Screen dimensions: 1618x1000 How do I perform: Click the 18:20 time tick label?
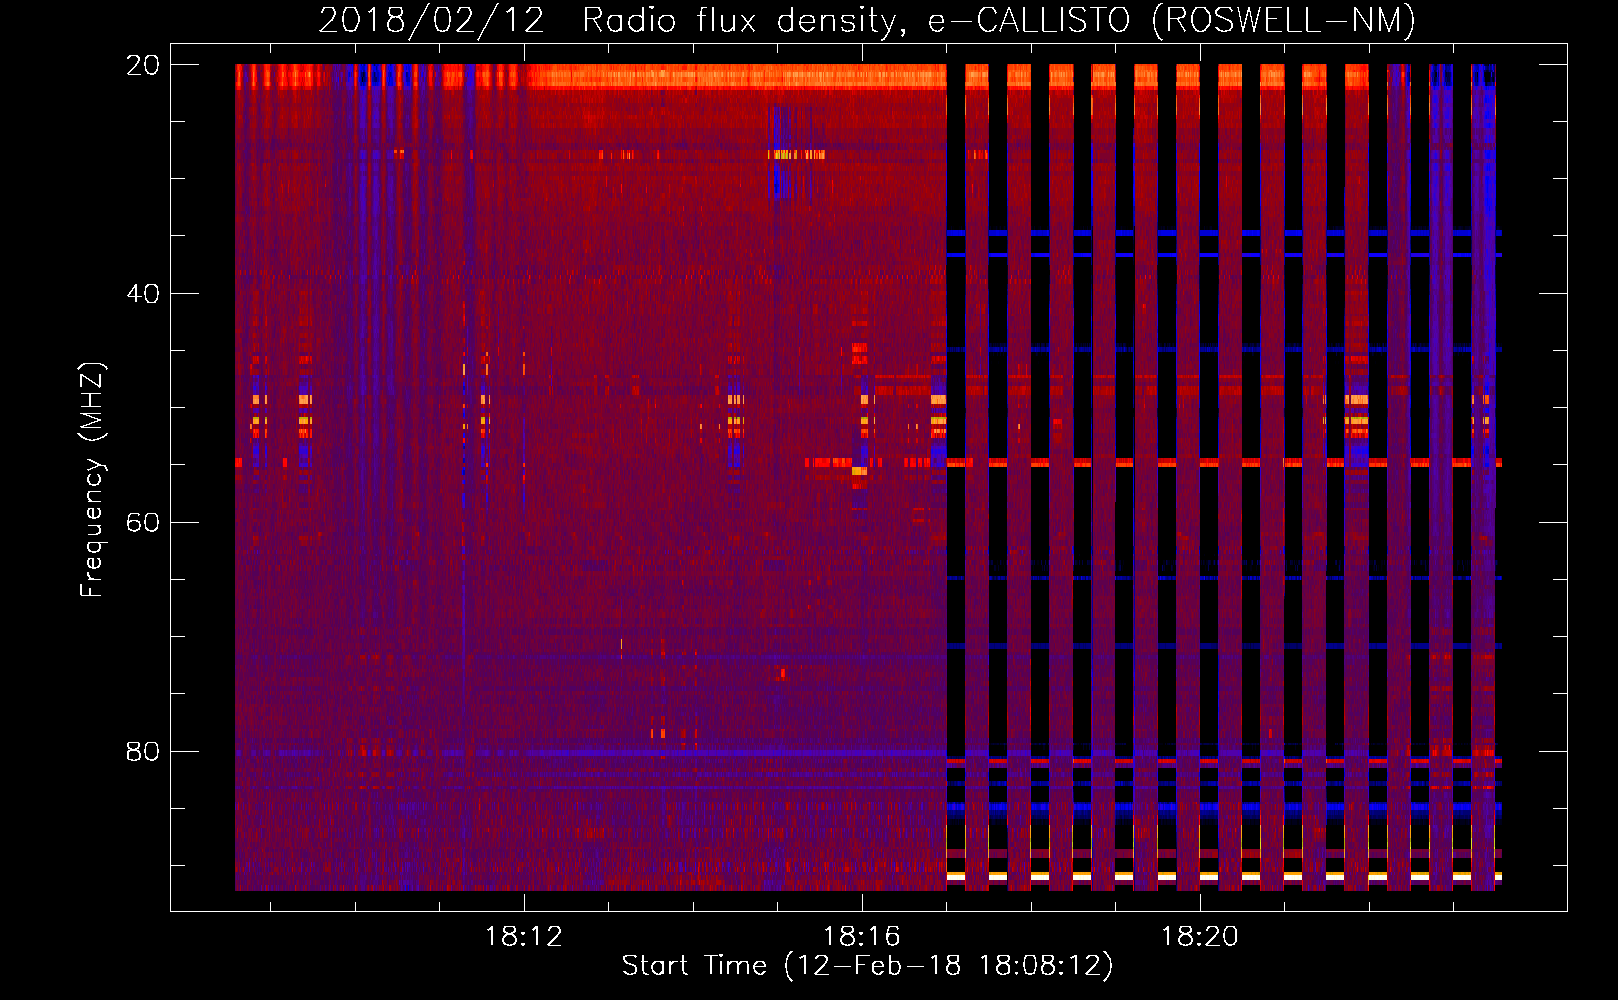click(x=1199, y=937)
